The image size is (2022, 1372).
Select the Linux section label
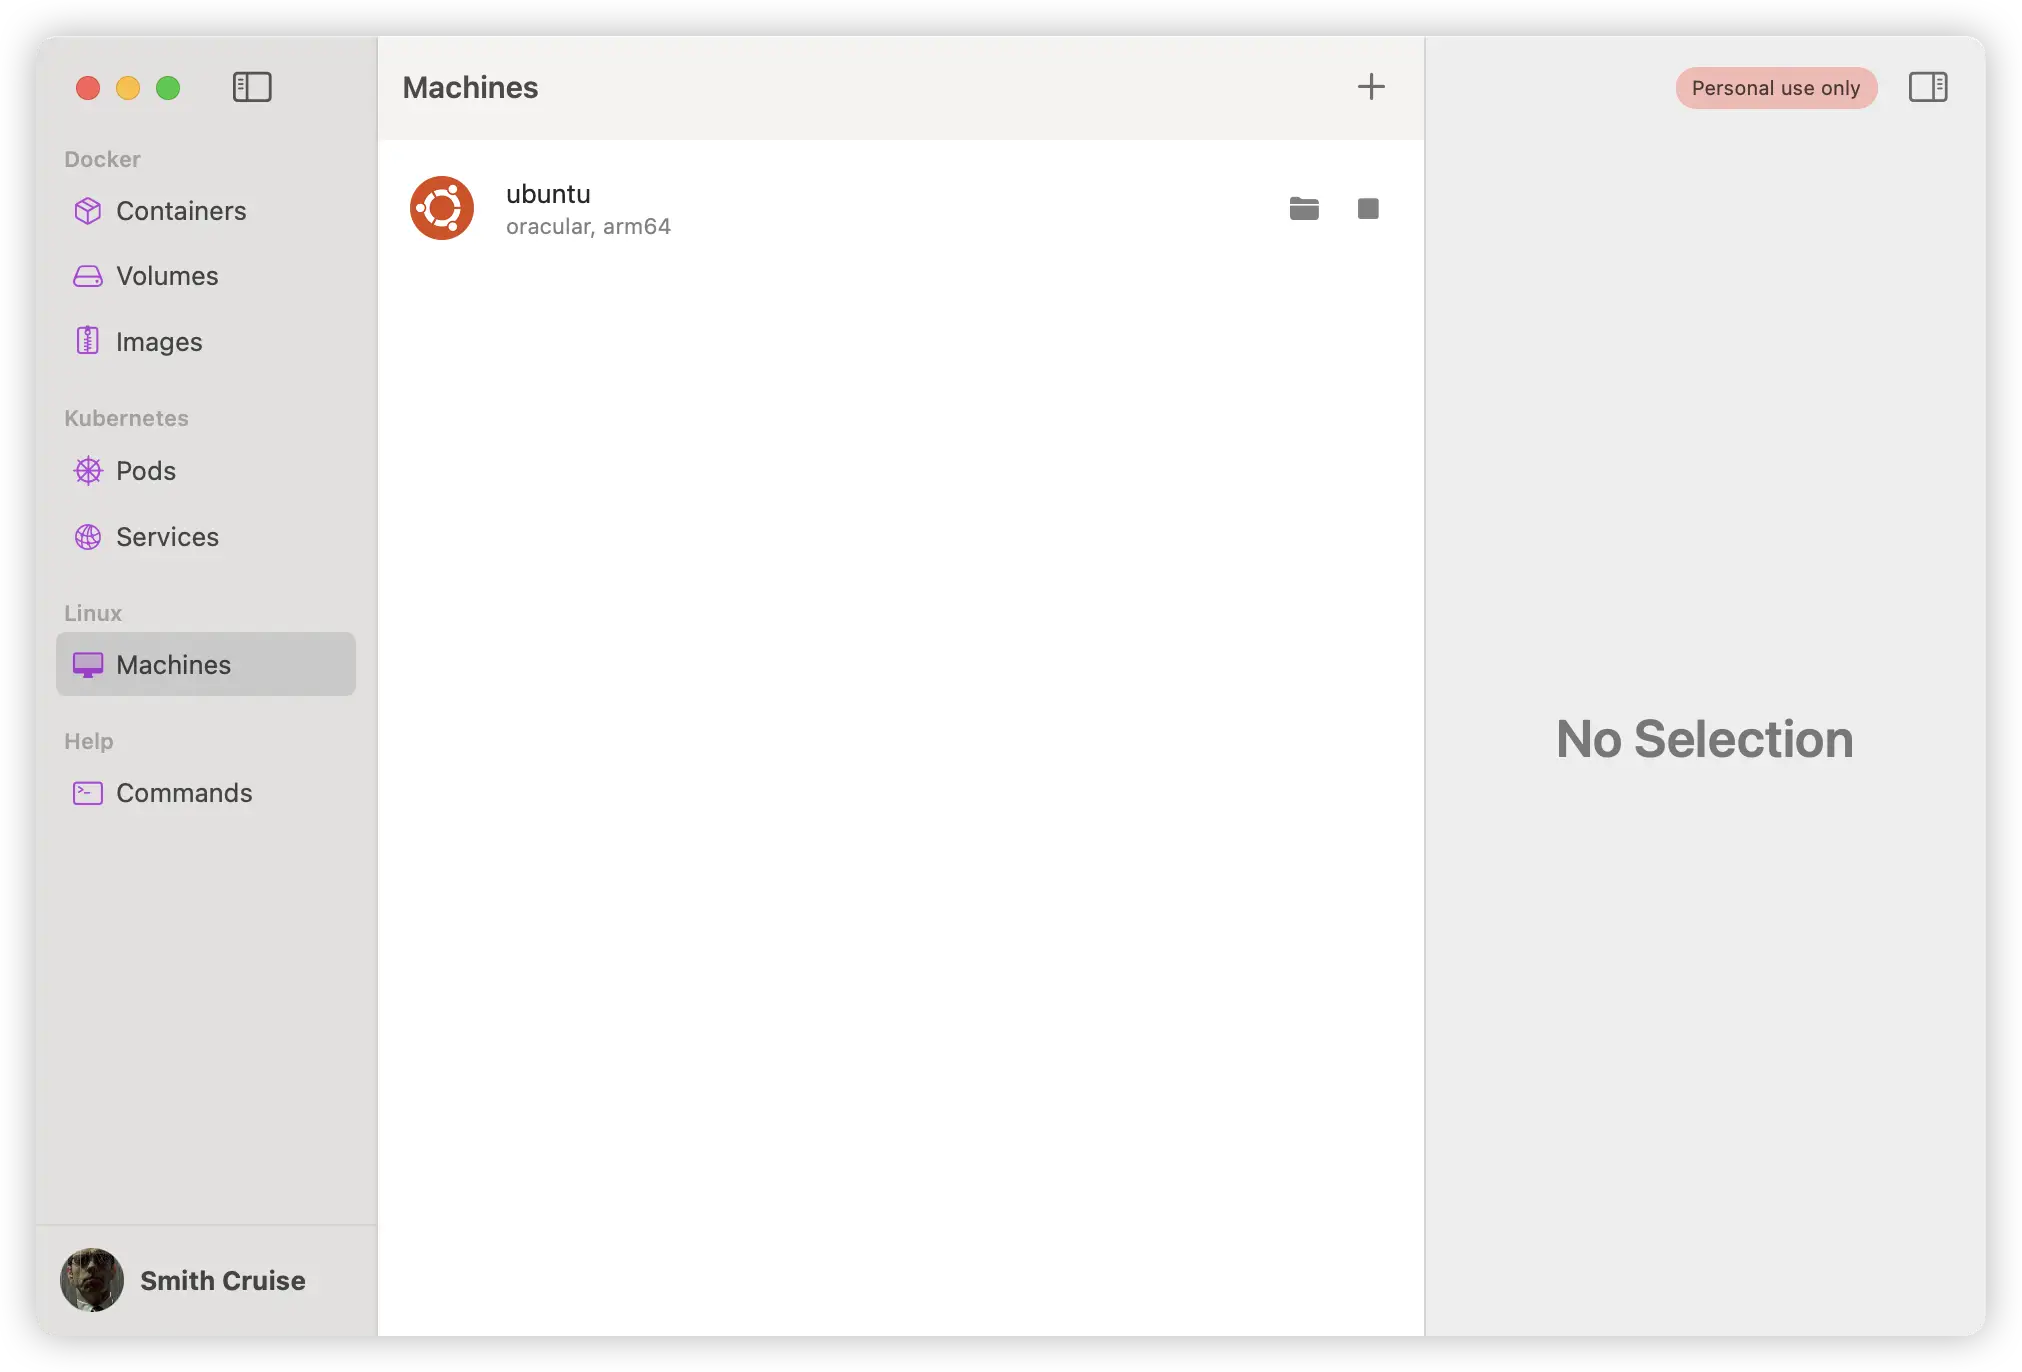pos(92,612)
